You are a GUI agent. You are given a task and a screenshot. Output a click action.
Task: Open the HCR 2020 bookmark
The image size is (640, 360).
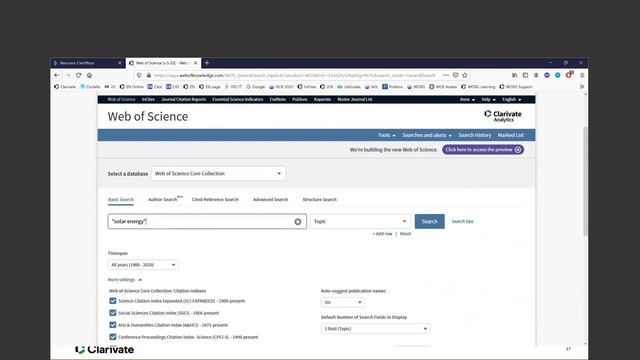coord(281,87)
